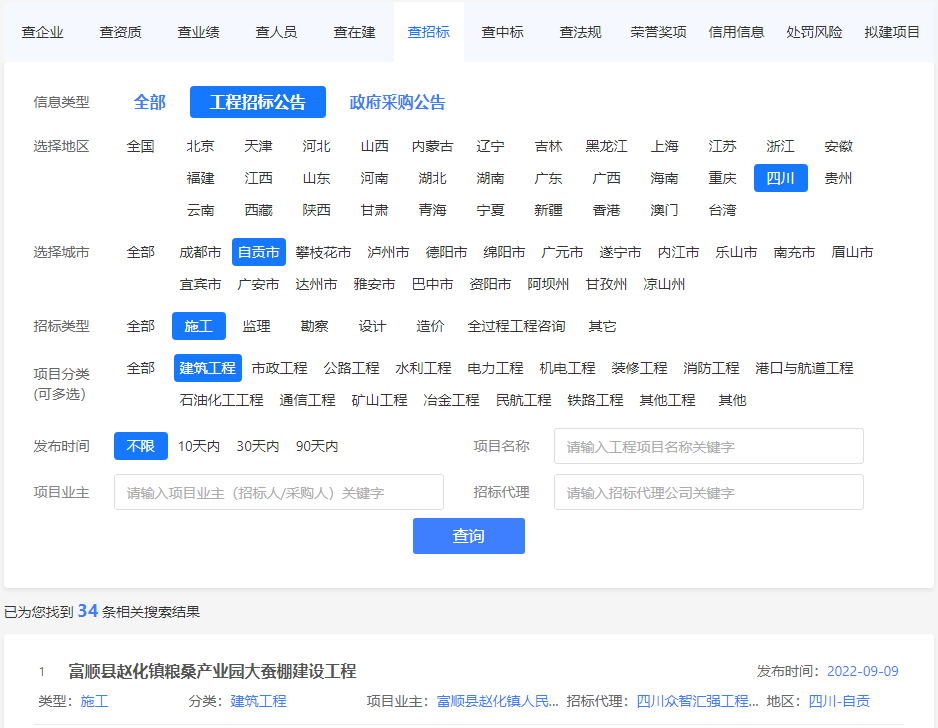Set publish time to 30天内
The image size is (938, 728).
(258, 446)
